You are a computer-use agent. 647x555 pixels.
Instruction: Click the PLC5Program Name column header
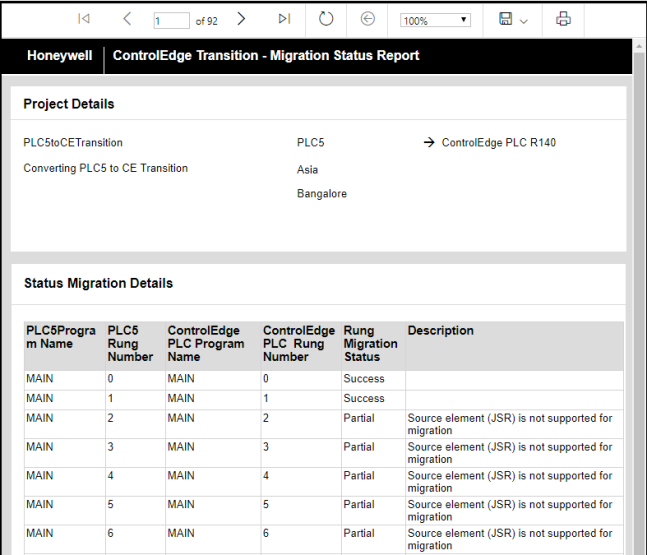(x=60, y=337)
